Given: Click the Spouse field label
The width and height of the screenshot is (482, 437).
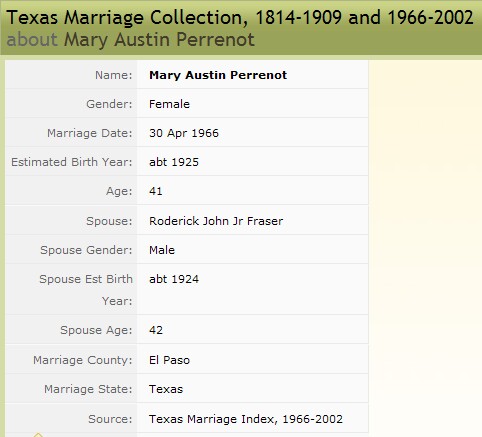Looking at the screenshot, I should click(x=109, y=221).
